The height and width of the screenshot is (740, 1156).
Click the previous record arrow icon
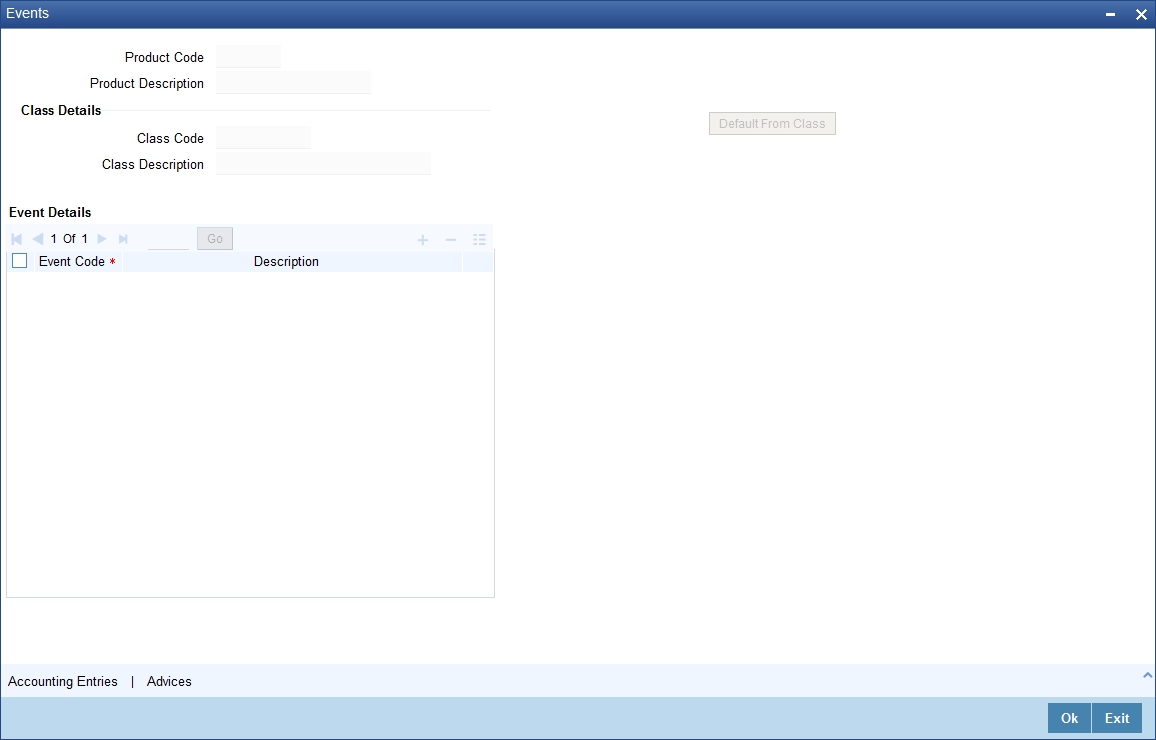(37, 238)
